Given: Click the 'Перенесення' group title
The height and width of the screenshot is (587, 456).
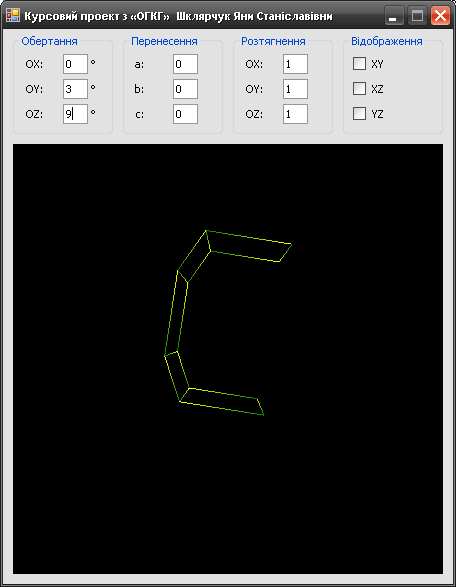Looking at the screenshot, I should pos(164,41).
